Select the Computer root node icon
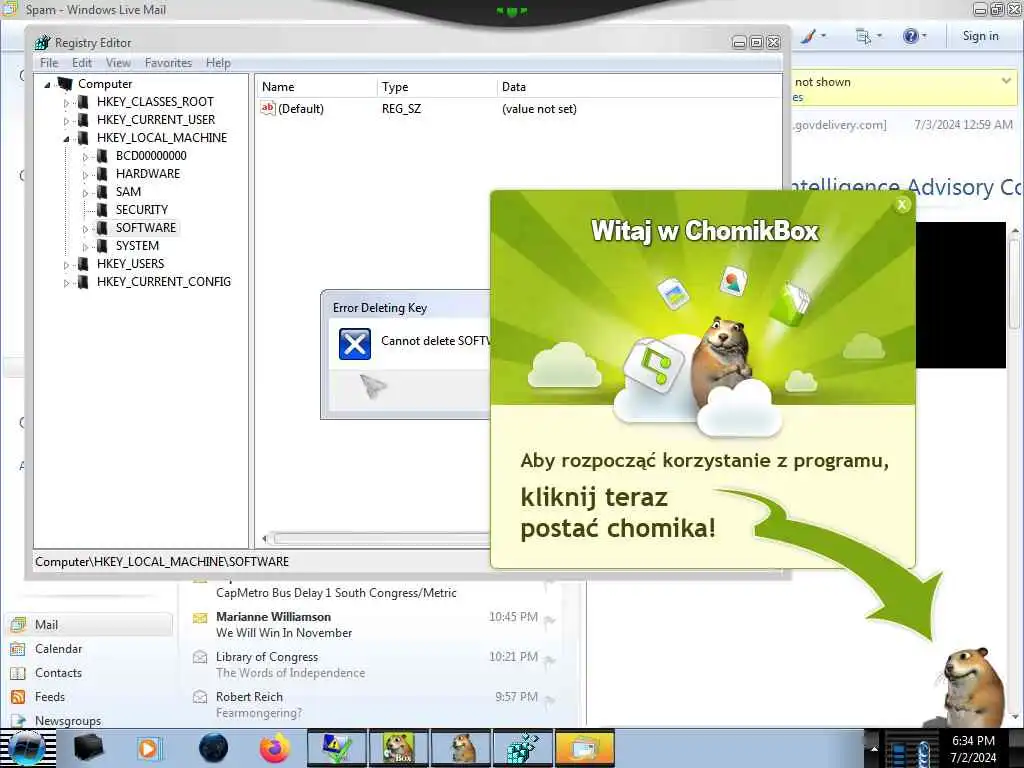Screen dimensions: 1024x768 pos(65,84)
